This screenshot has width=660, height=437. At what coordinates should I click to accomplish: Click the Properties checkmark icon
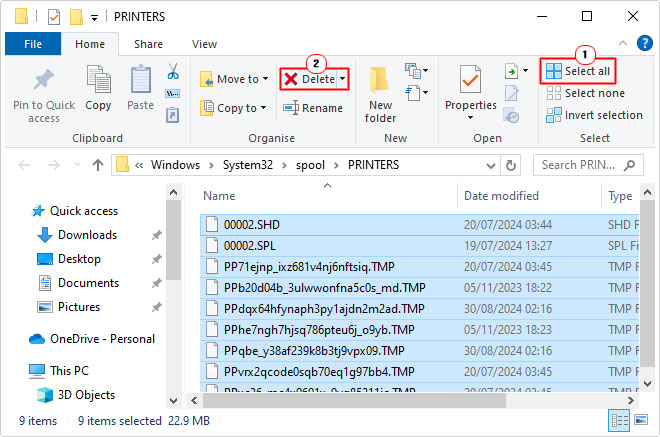click(x=471, y=80)
